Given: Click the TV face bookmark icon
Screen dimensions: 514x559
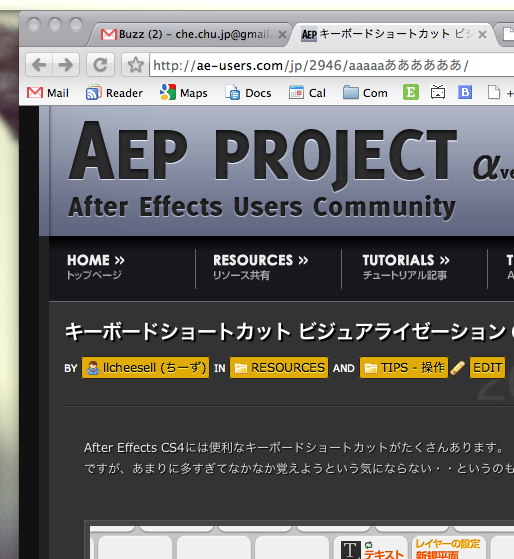Looking at the screenshot, I should (x=438, y=92).
